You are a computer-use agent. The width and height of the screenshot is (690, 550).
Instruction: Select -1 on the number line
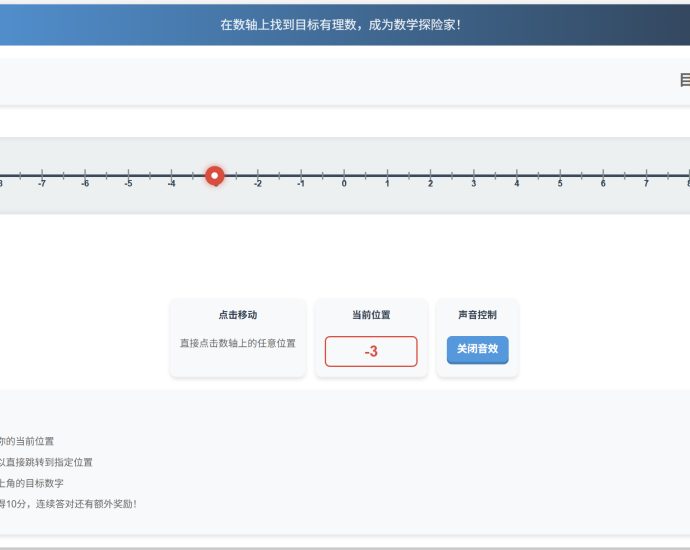tap(301, 176)
